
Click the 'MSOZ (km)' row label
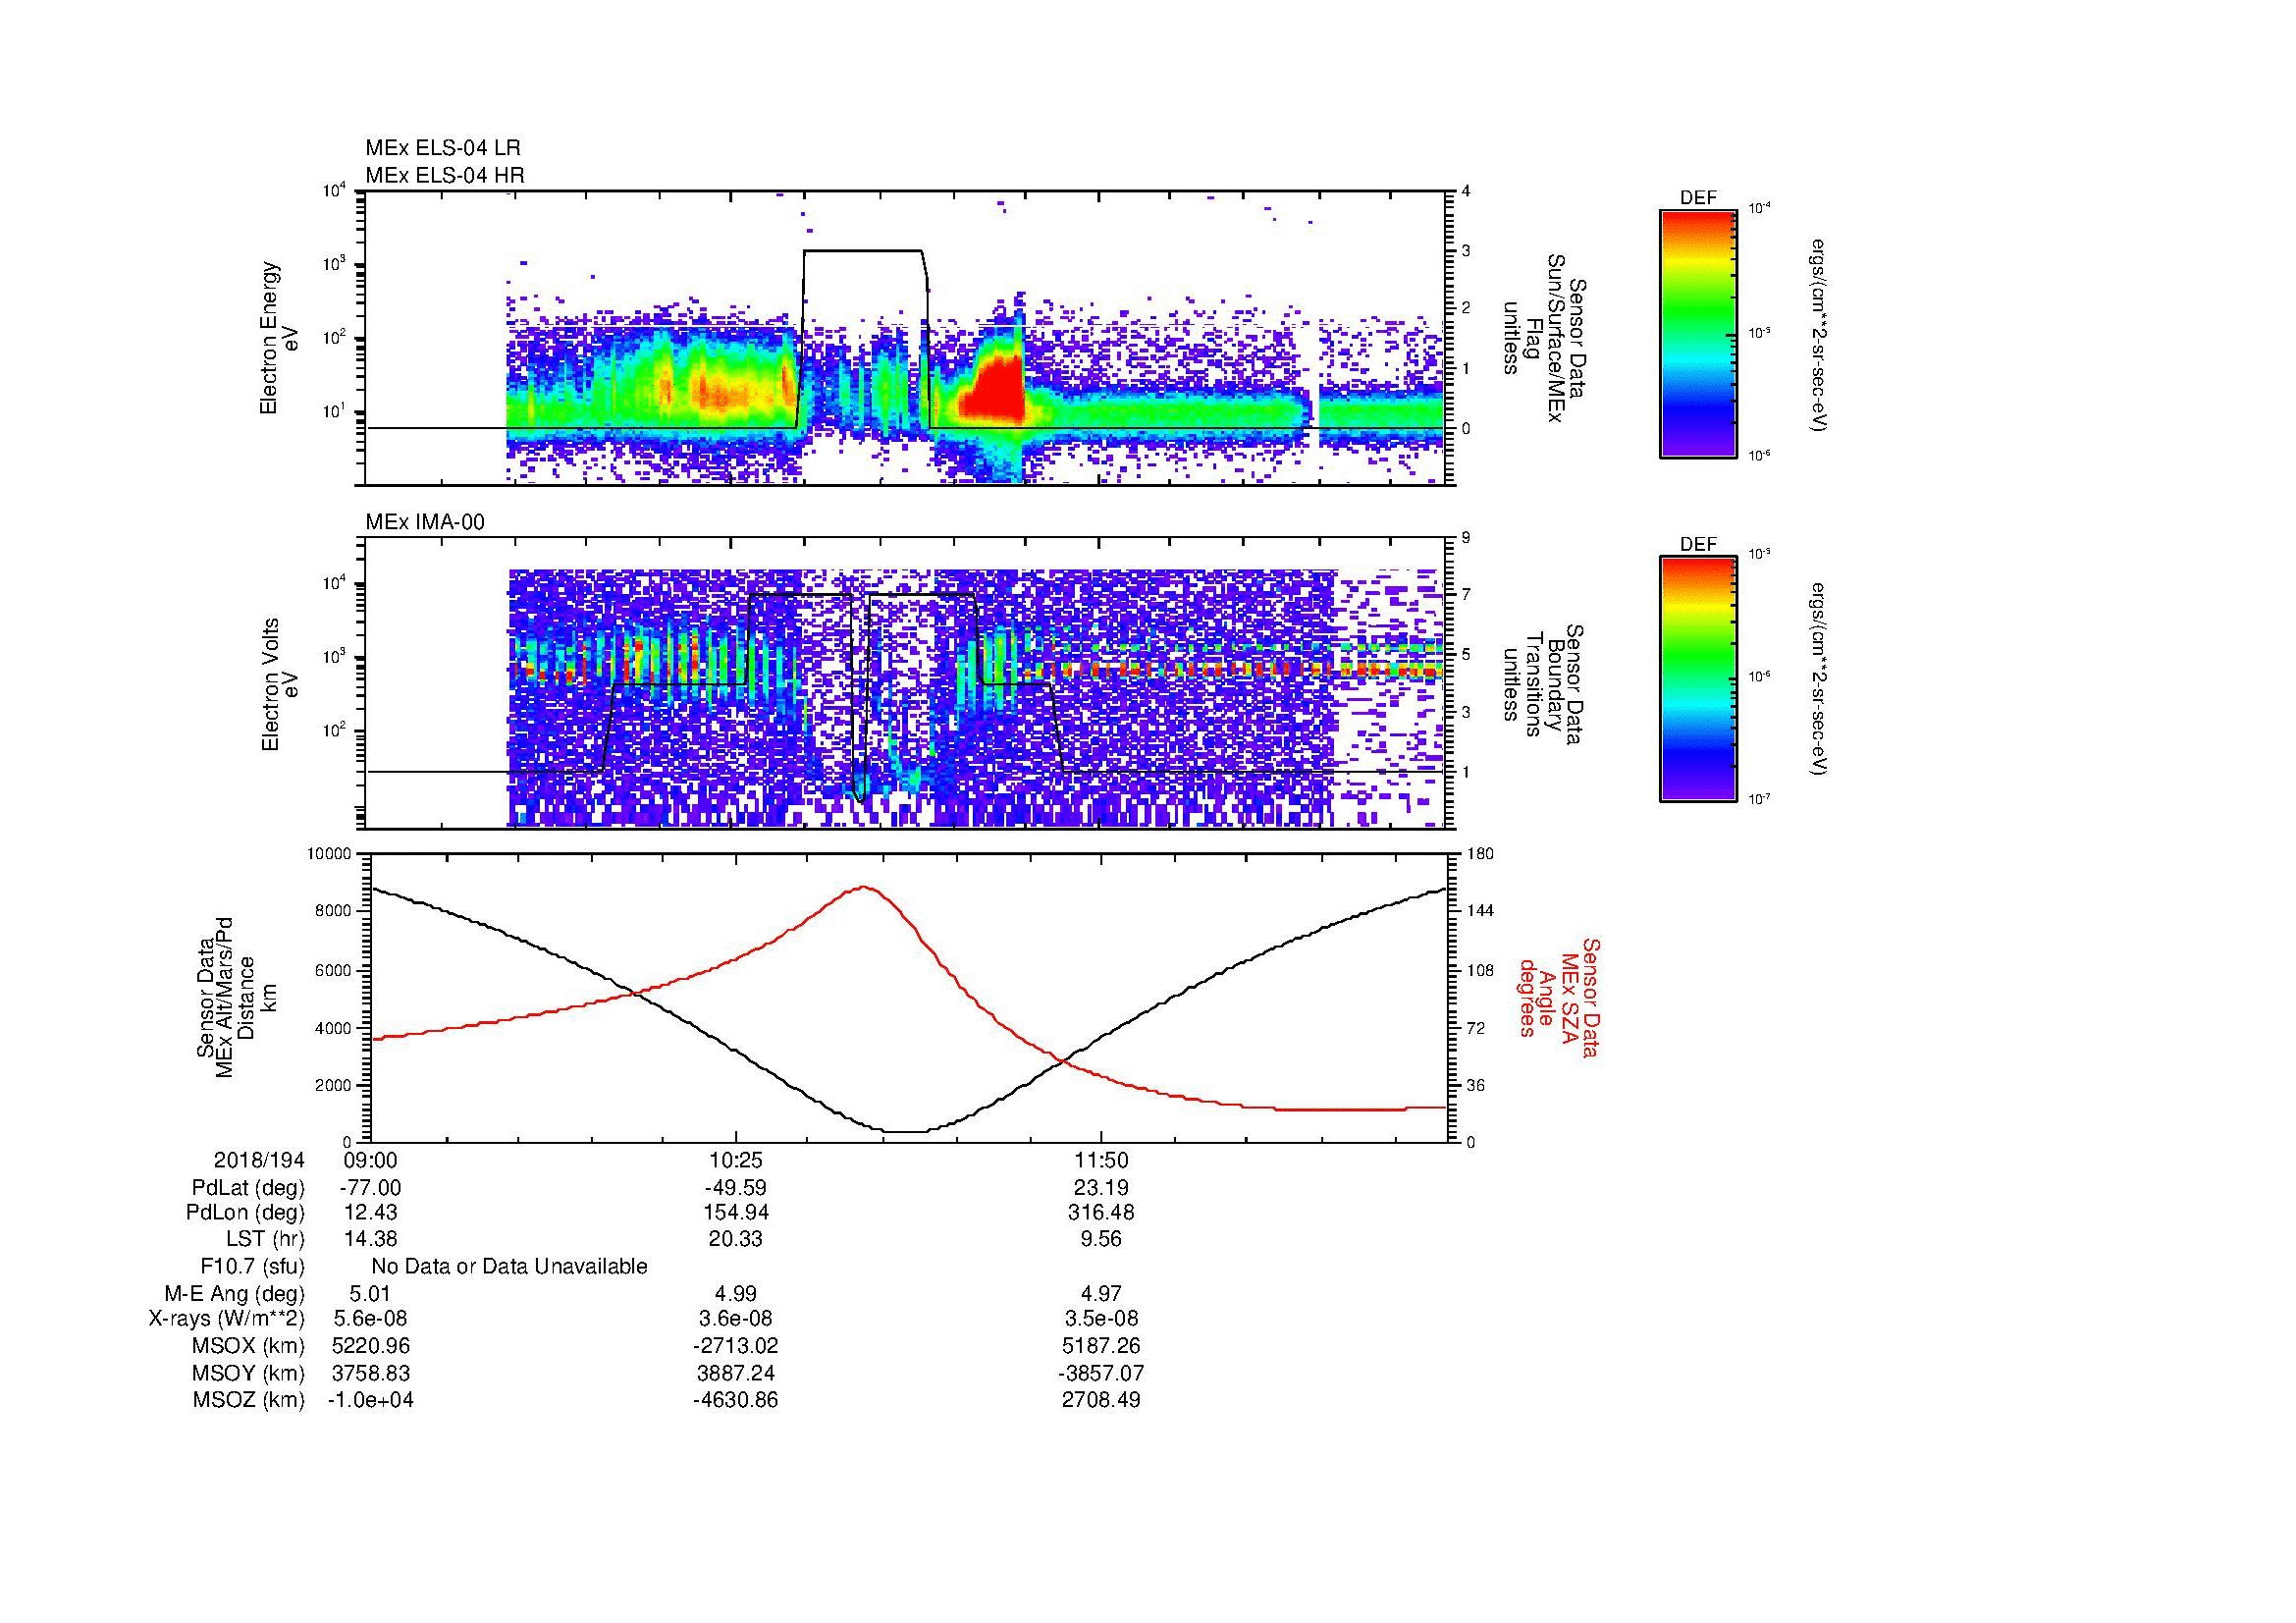point(248,1401)
